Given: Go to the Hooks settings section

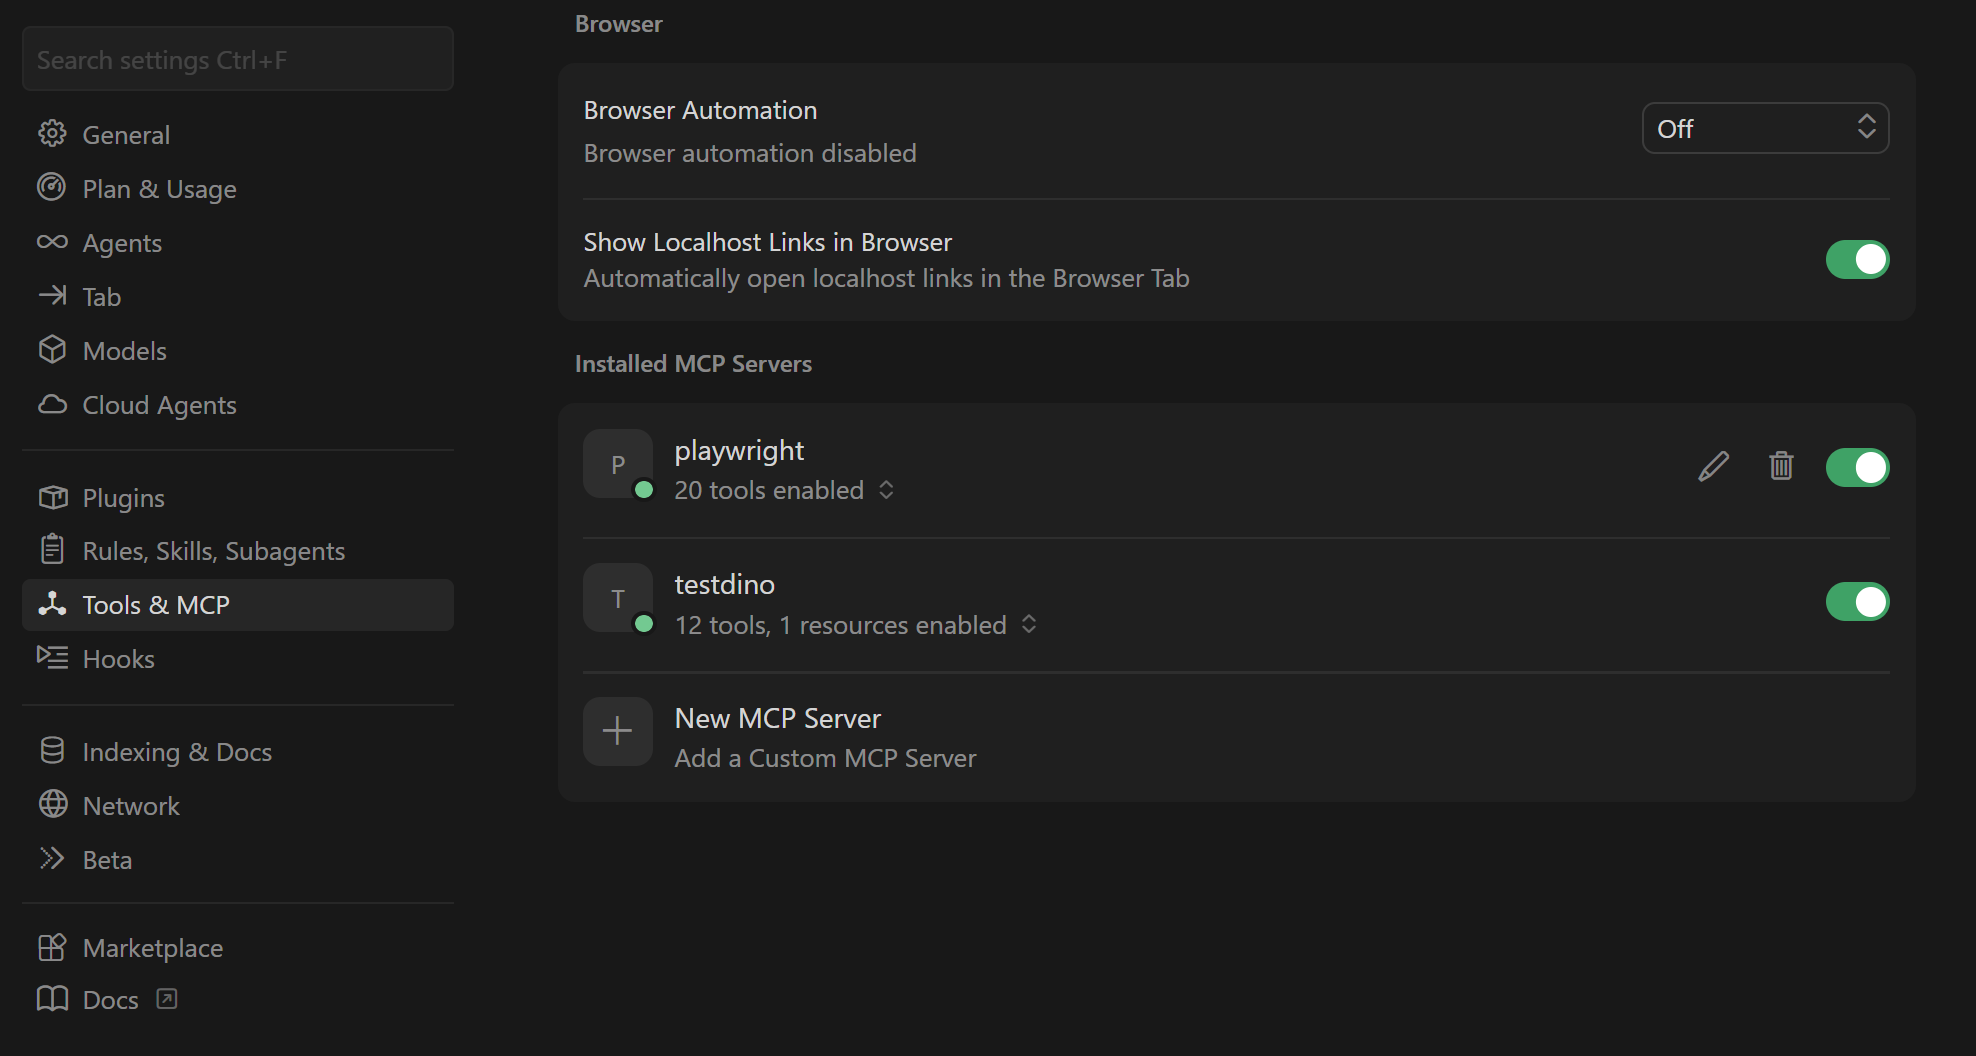Looking at the screenshot, I should [118, 659].
